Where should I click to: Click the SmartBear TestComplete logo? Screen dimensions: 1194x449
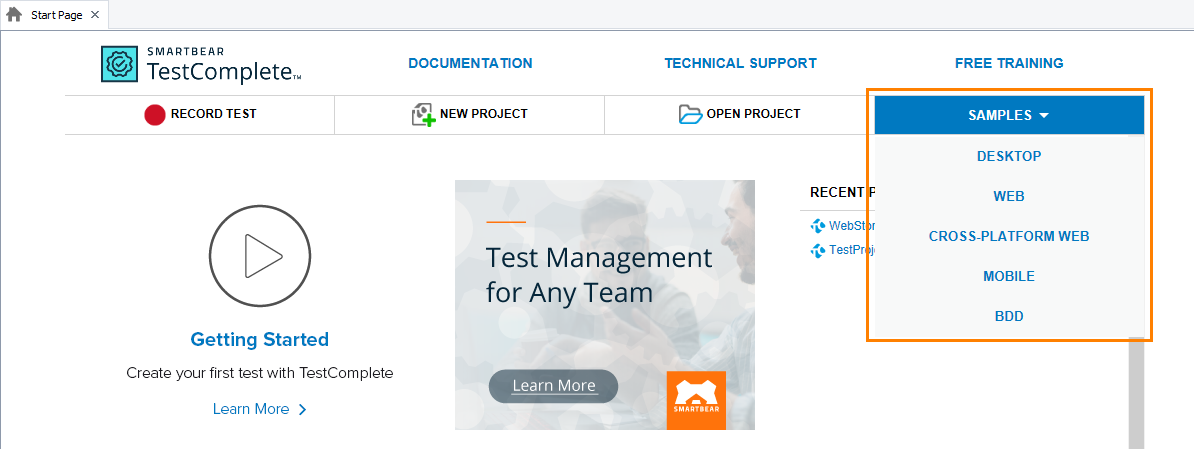201,64
